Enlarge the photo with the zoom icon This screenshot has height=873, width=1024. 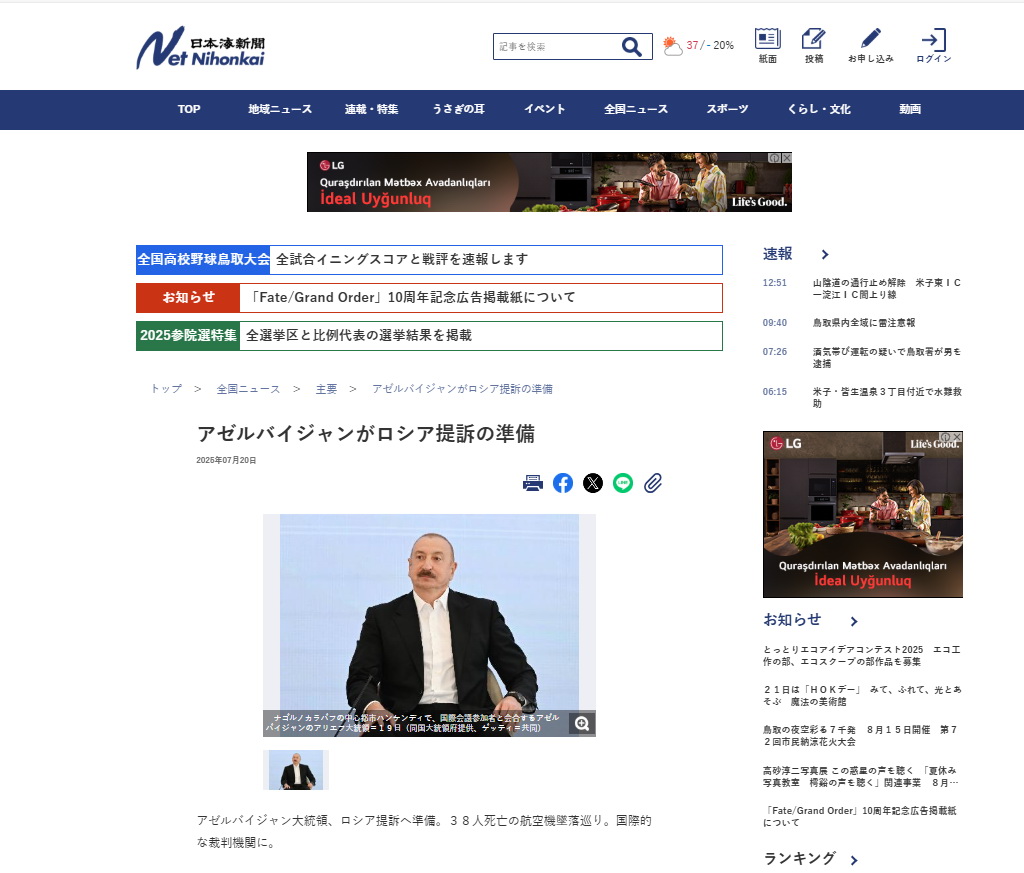(x=582, y=724)
